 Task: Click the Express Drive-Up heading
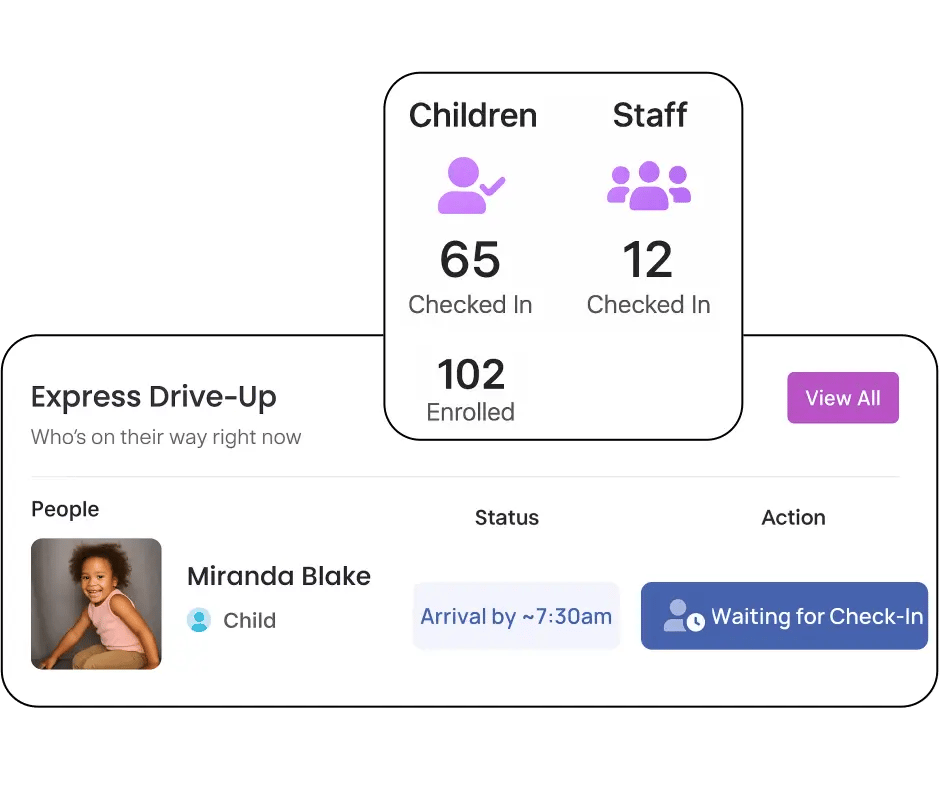[x=153, y=397]
